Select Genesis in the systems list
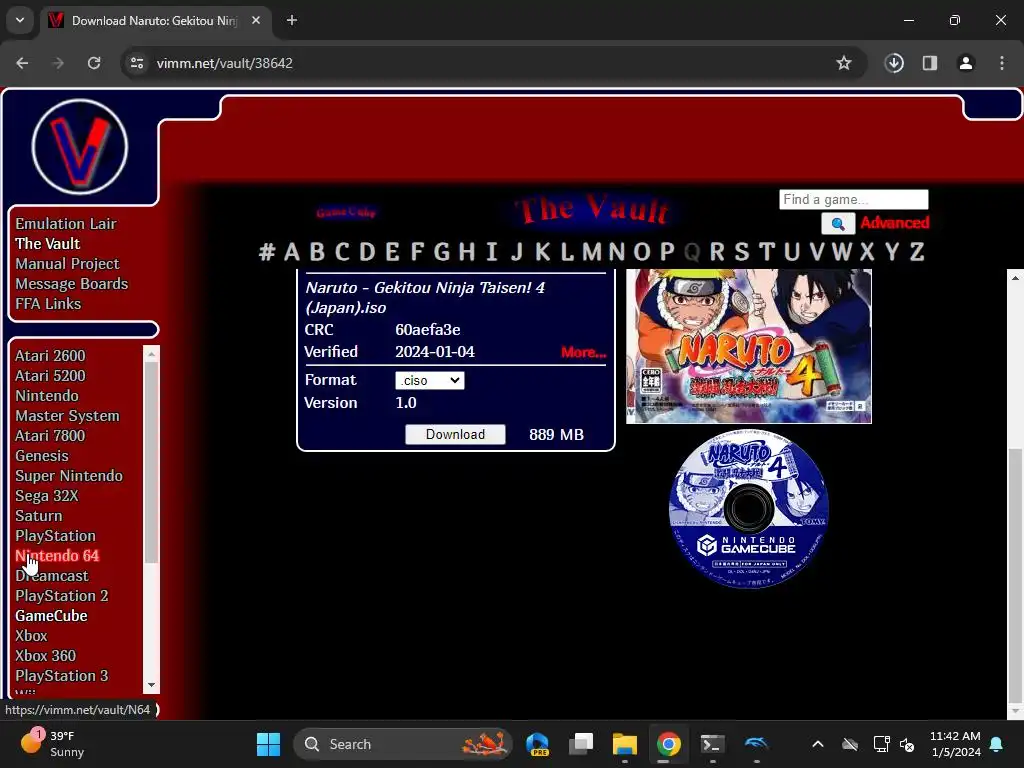This screenshot has height=768, width=1024. (x=41, y=456)
